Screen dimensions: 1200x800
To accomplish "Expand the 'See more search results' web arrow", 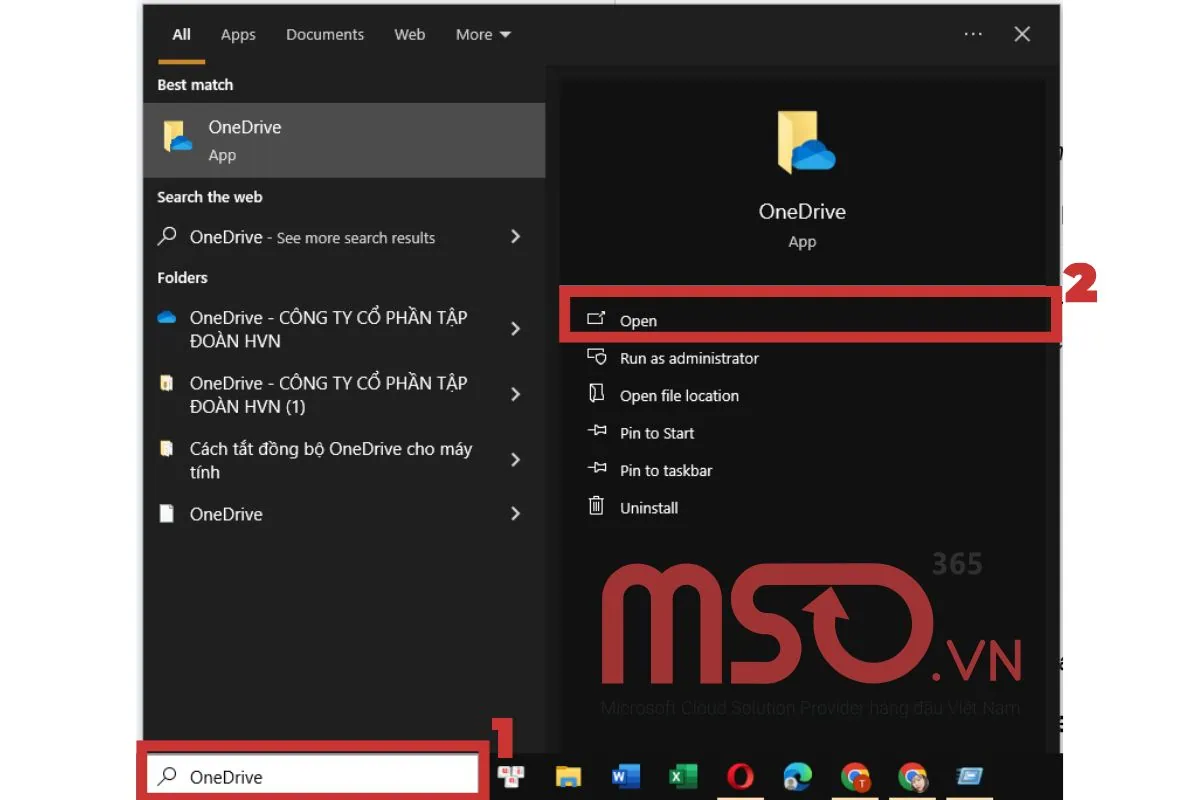I will click(516, 237).
